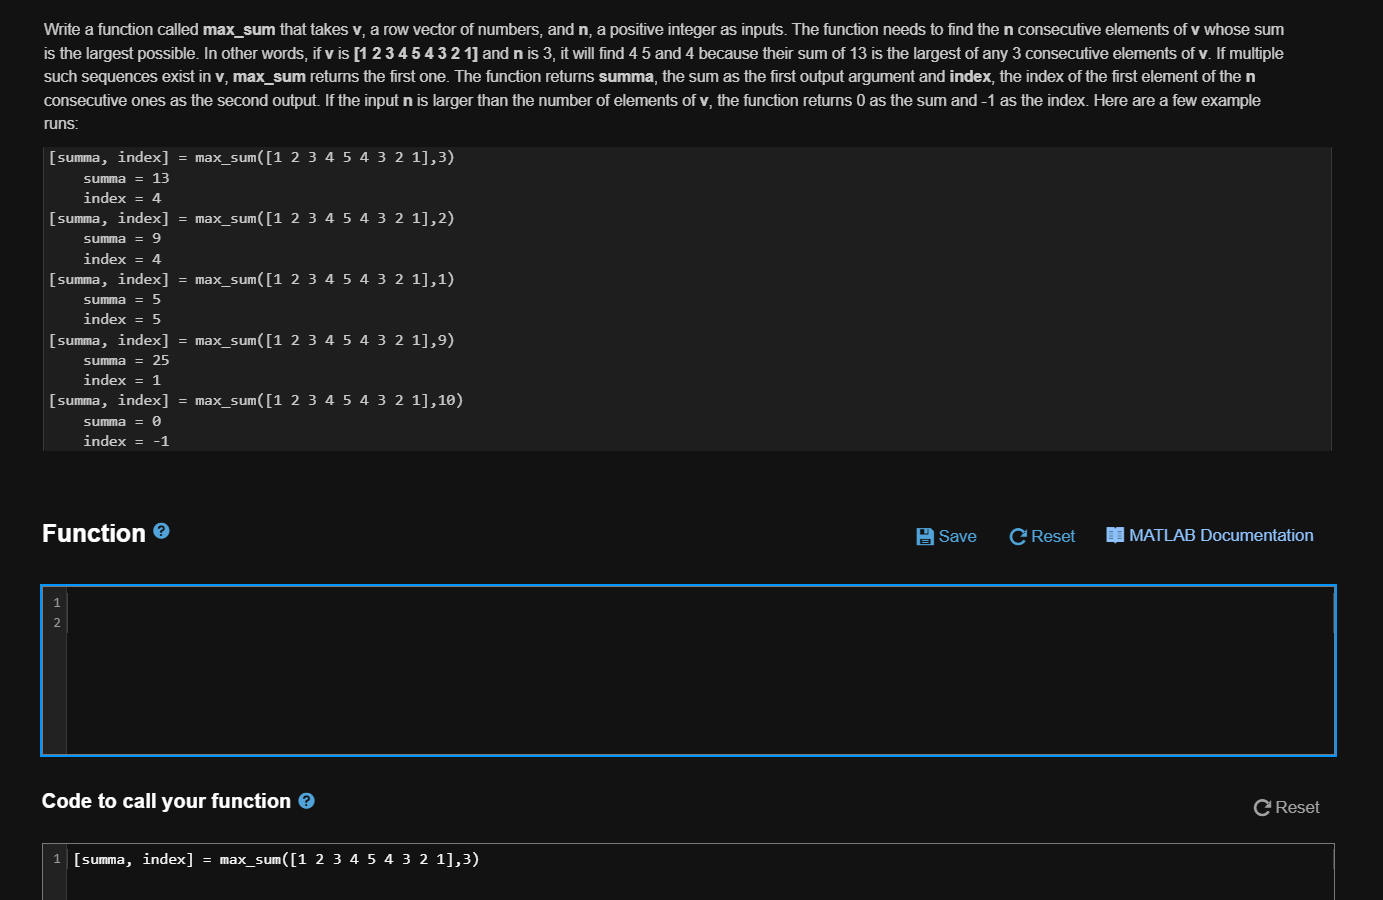Click the Reset label for the call code

[x=1297, y=807]
